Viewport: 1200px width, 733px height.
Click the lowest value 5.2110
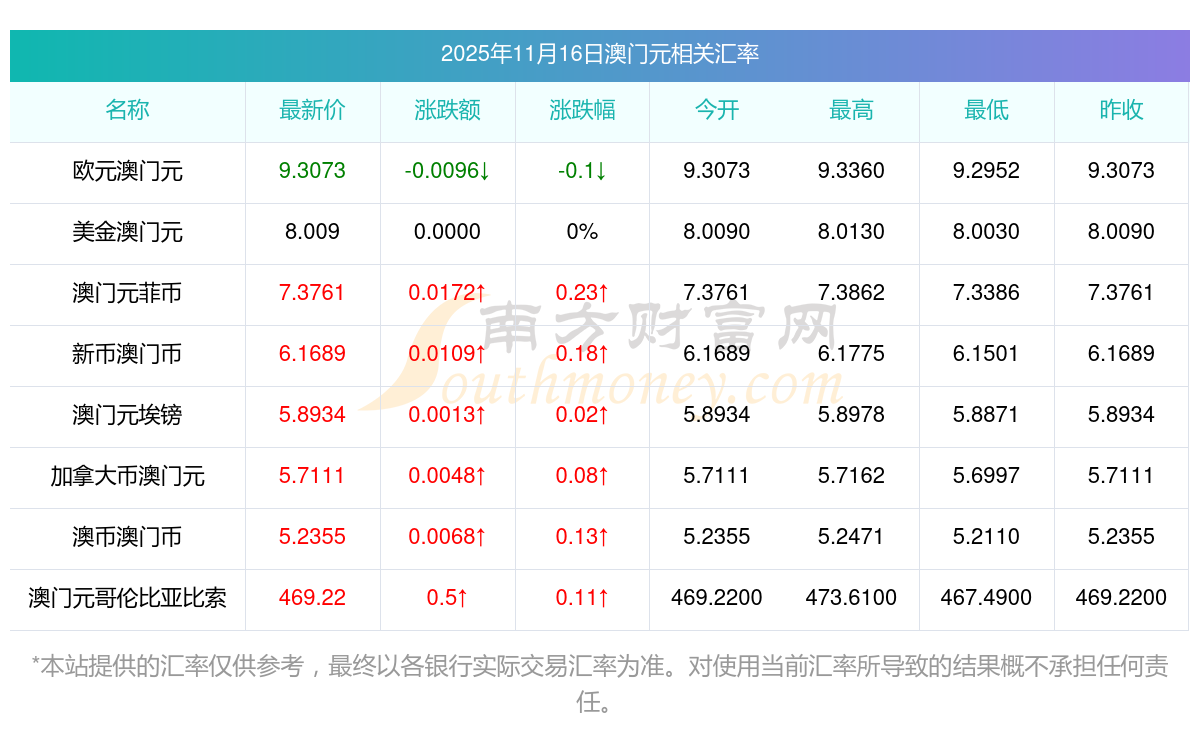pyautogui.click(x=986, y=537)
